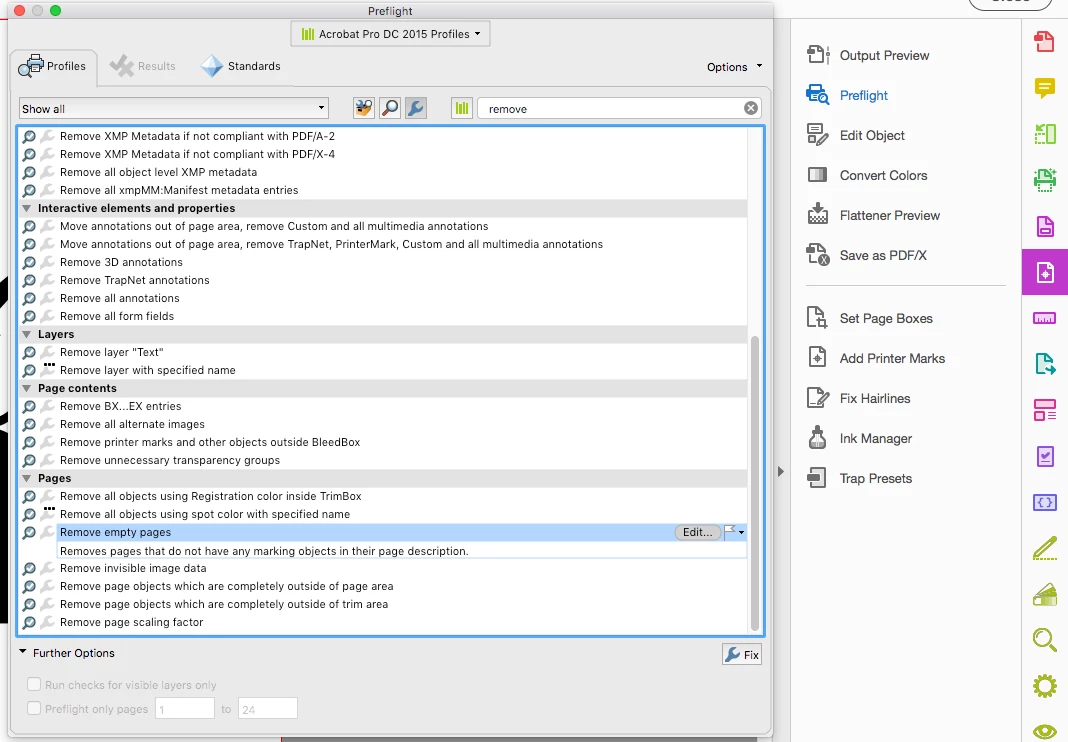The width and height of the screenshot is (1068, 742).
Task: Click the magnifier icon beside Remove 3D annotations
Action: (29, 262)
